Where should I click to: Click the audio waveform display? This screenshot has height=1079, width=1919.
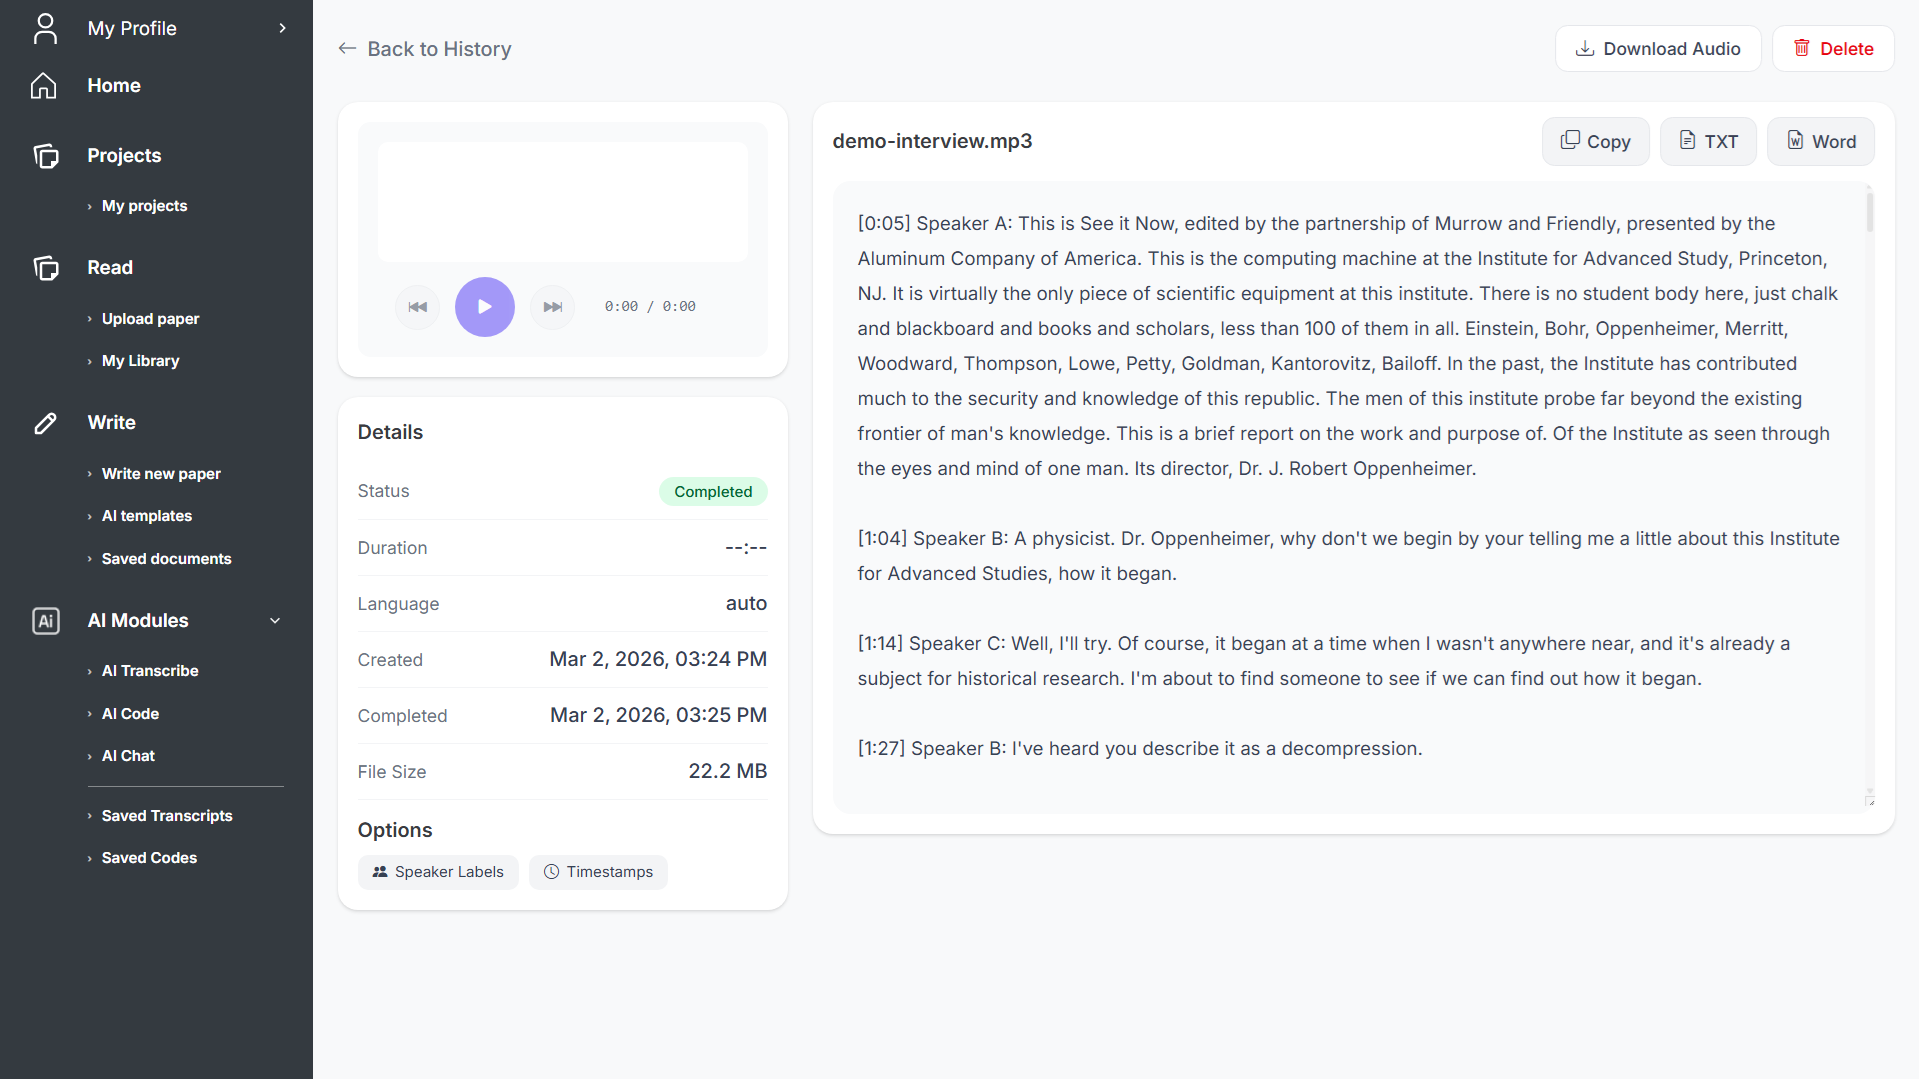562,202
